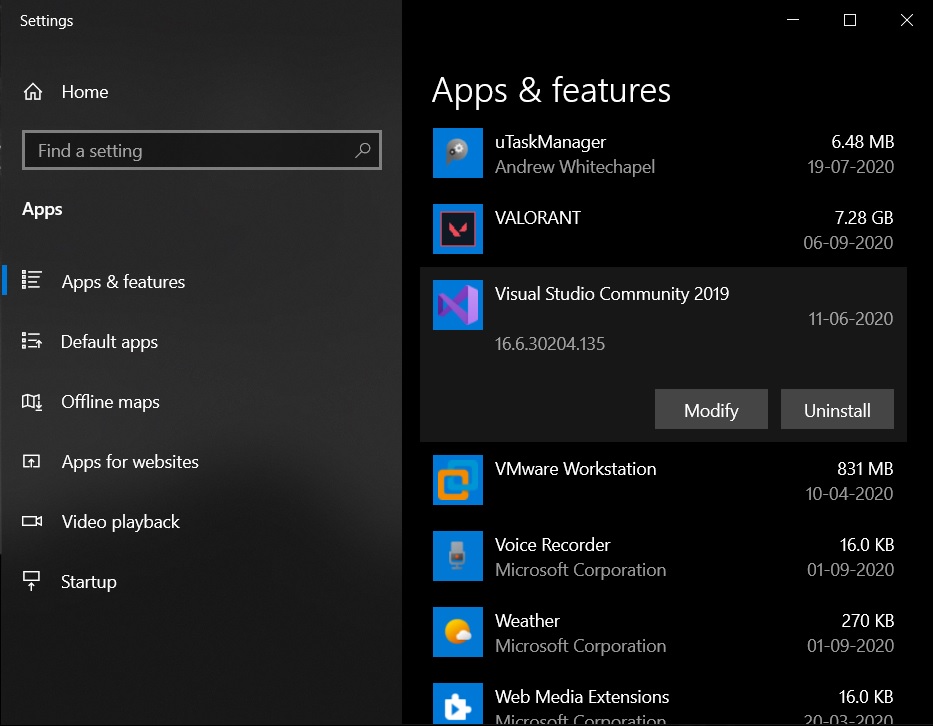Click the Default apps icon
The width and height of the screenshot is (933, 726).
coord(32,340)
